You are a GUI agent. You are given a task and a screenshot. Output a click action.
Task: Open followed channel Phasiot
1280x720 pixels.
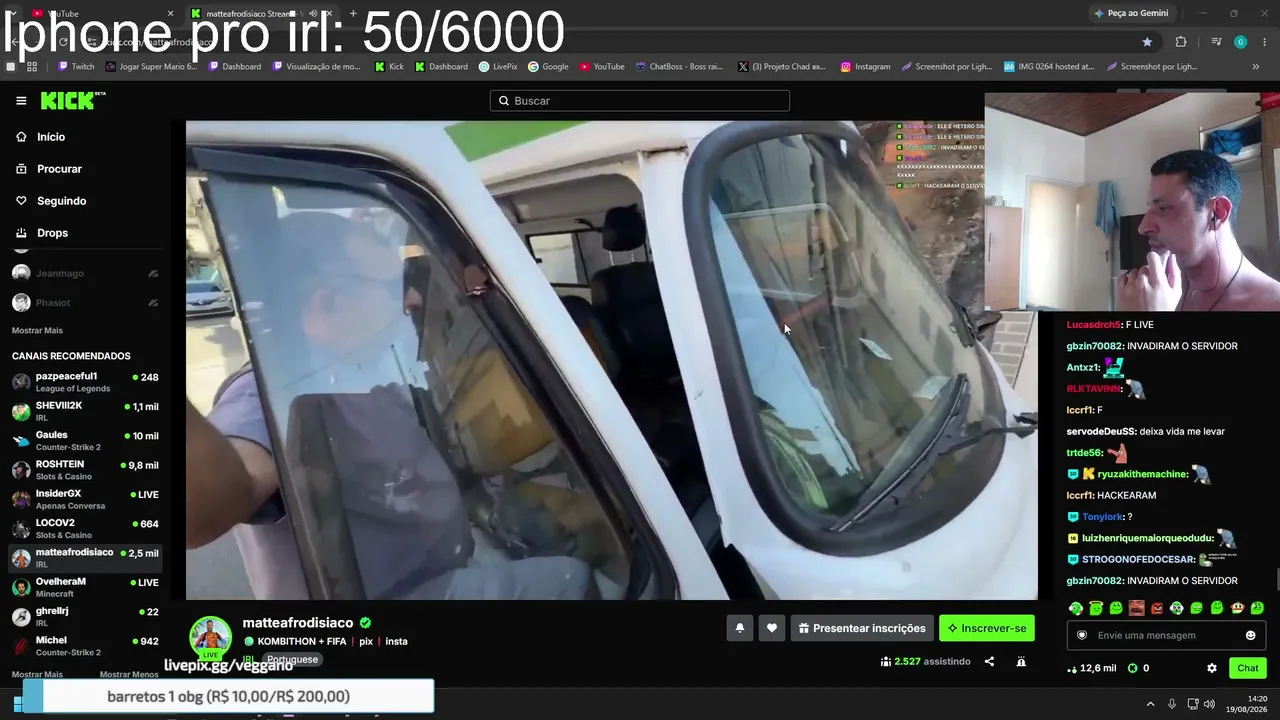84,303
